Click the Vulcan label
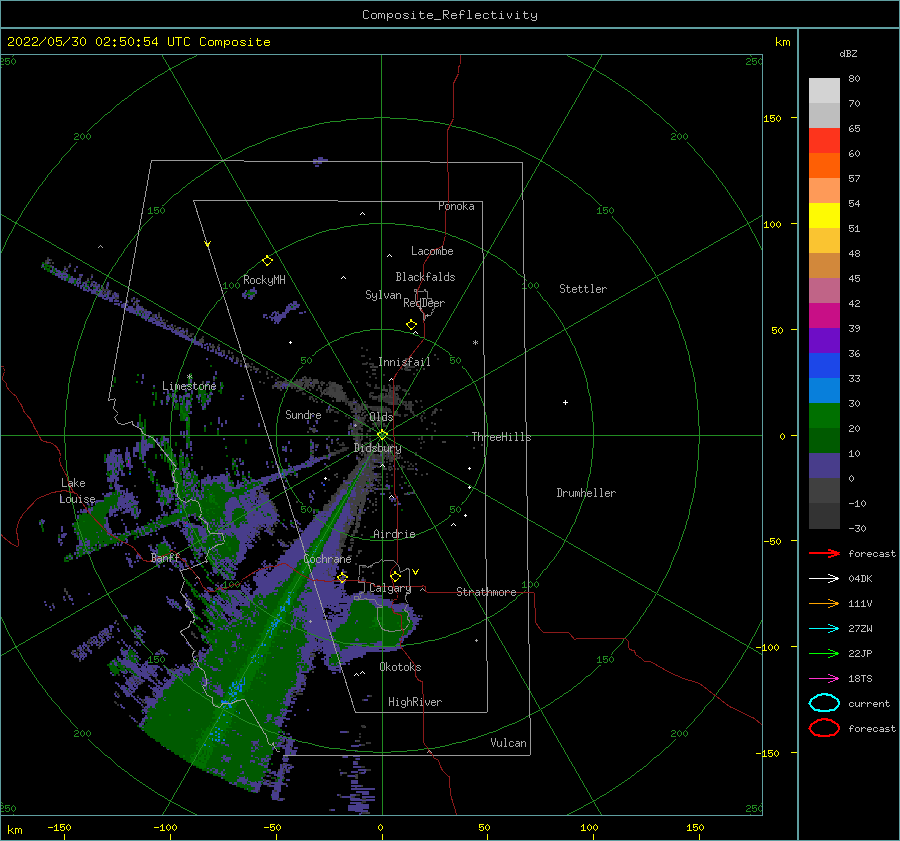This screenshot has width=900, height=841. point(508,743)
